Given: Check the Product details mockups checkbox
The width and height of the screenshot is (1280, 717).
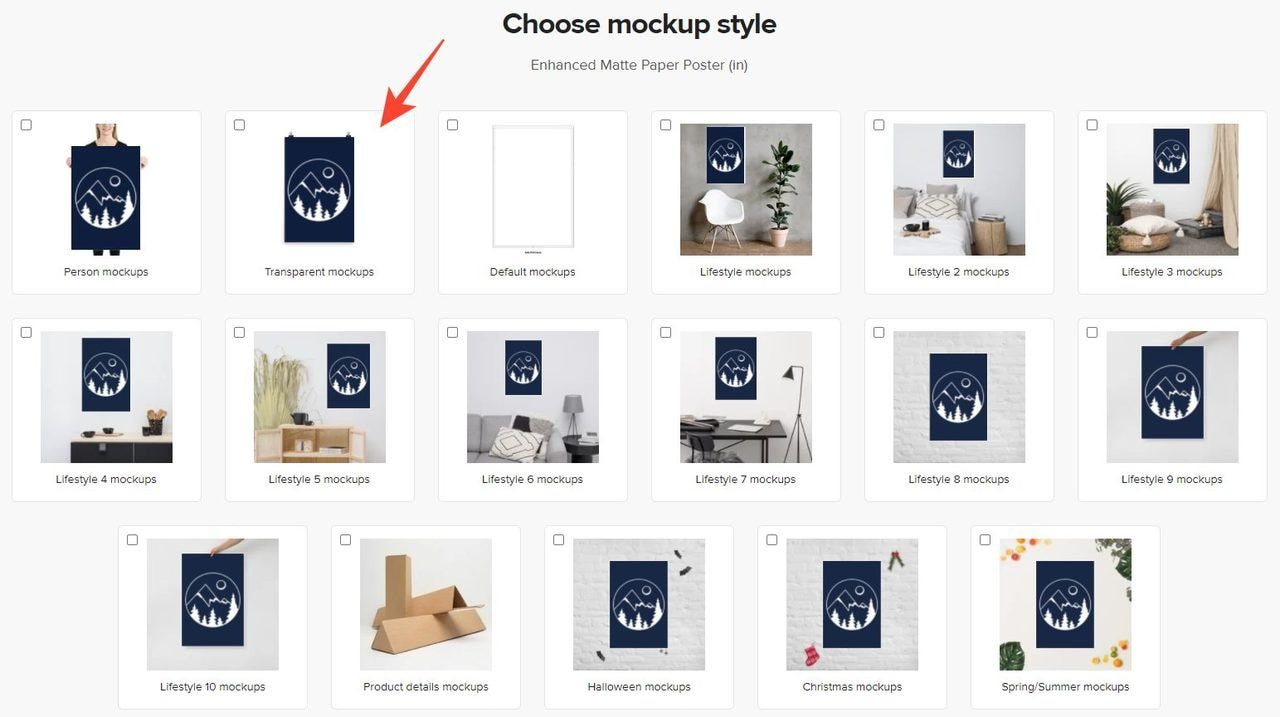Looking at the screenshot, I should point(345,540).
